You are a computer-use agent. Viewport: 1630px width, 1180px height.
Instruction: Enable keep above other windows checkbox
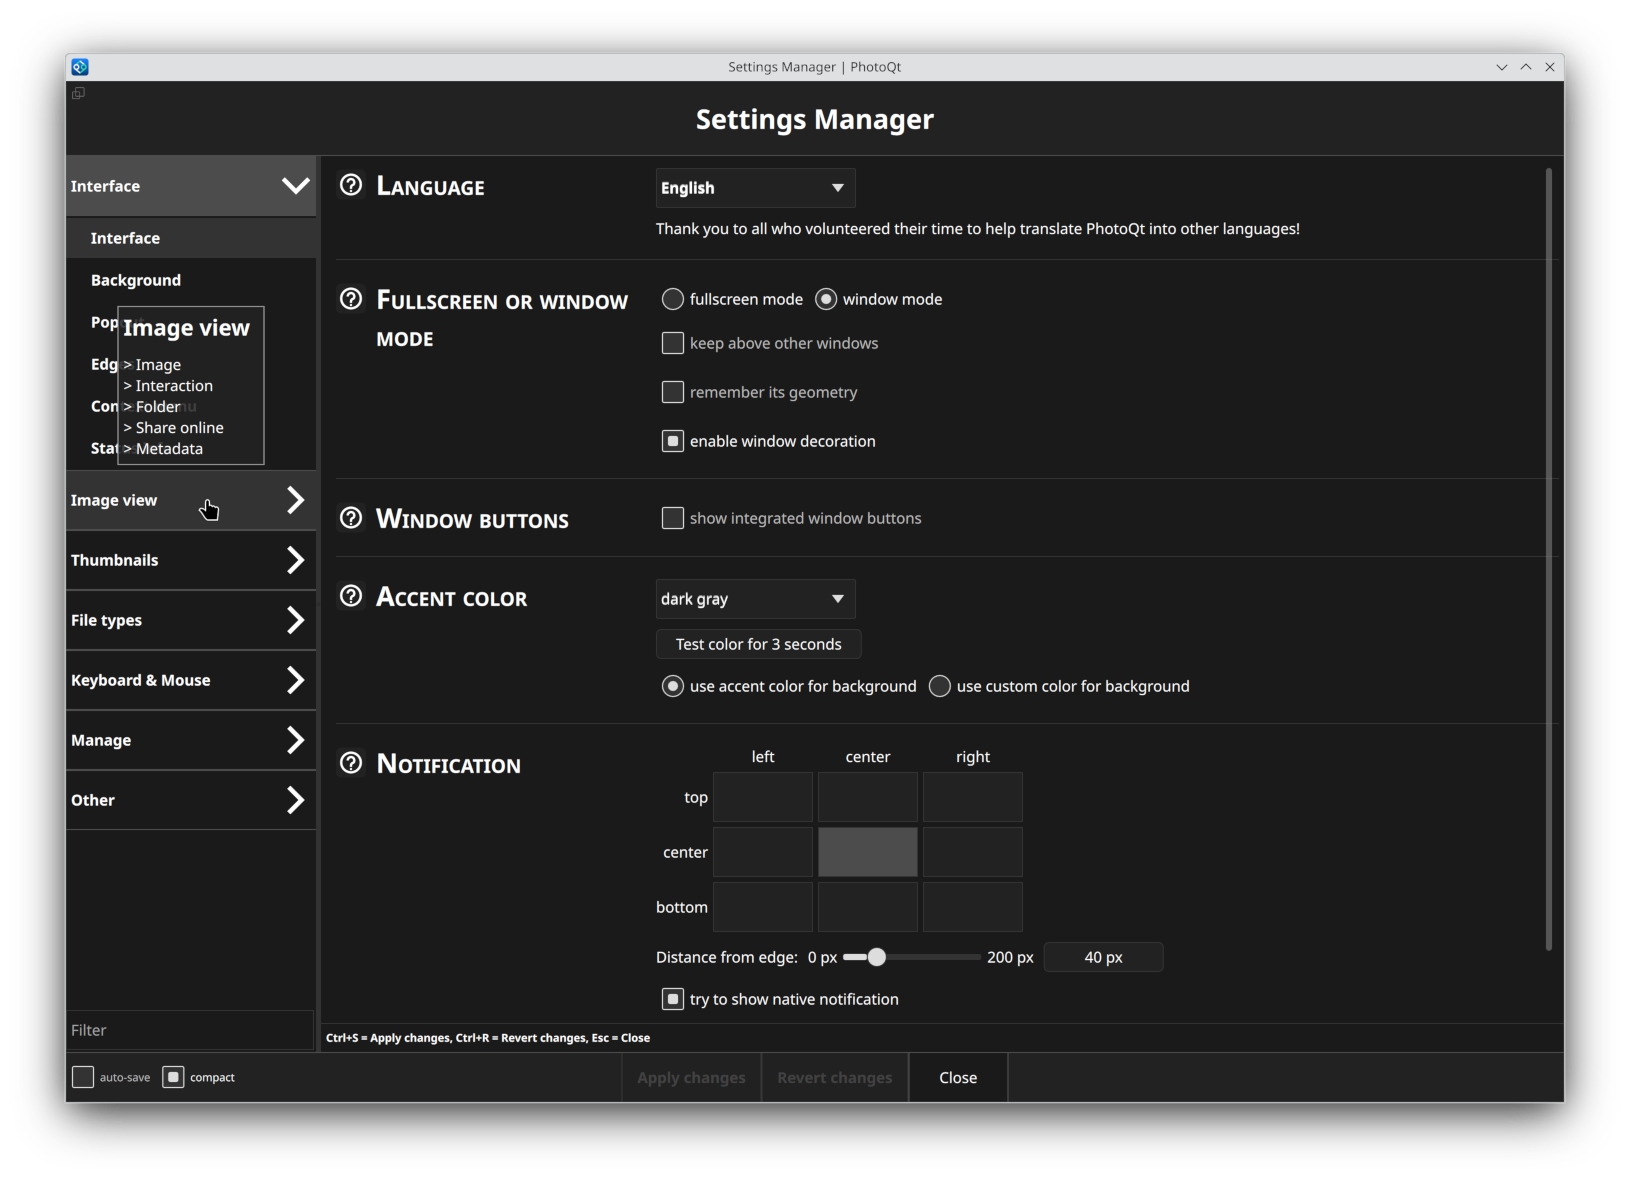673,343
